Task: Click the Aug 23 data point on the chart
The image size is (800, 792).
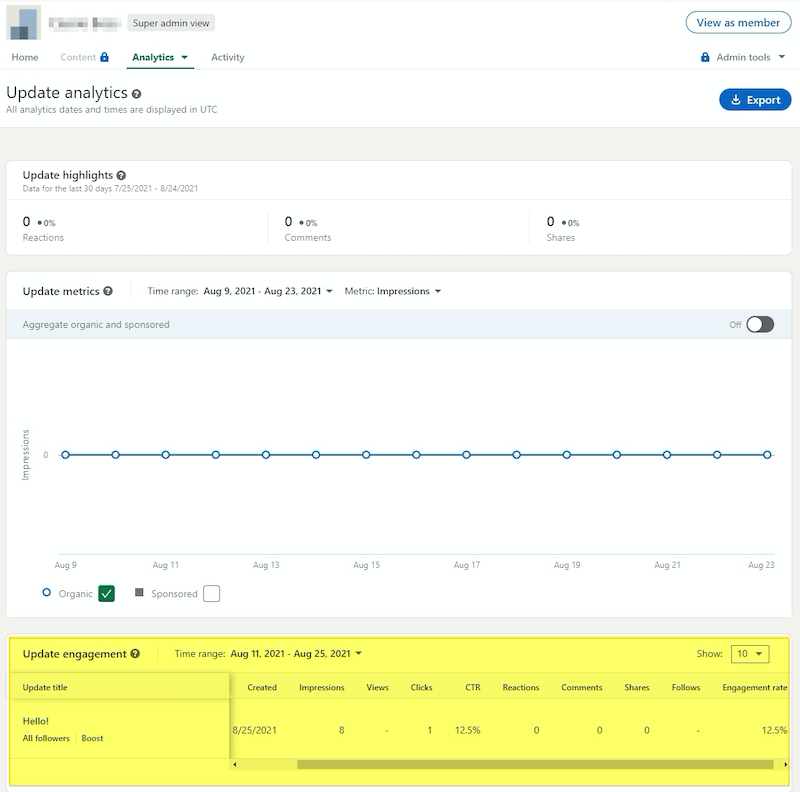Action: (x=767, y=455)
